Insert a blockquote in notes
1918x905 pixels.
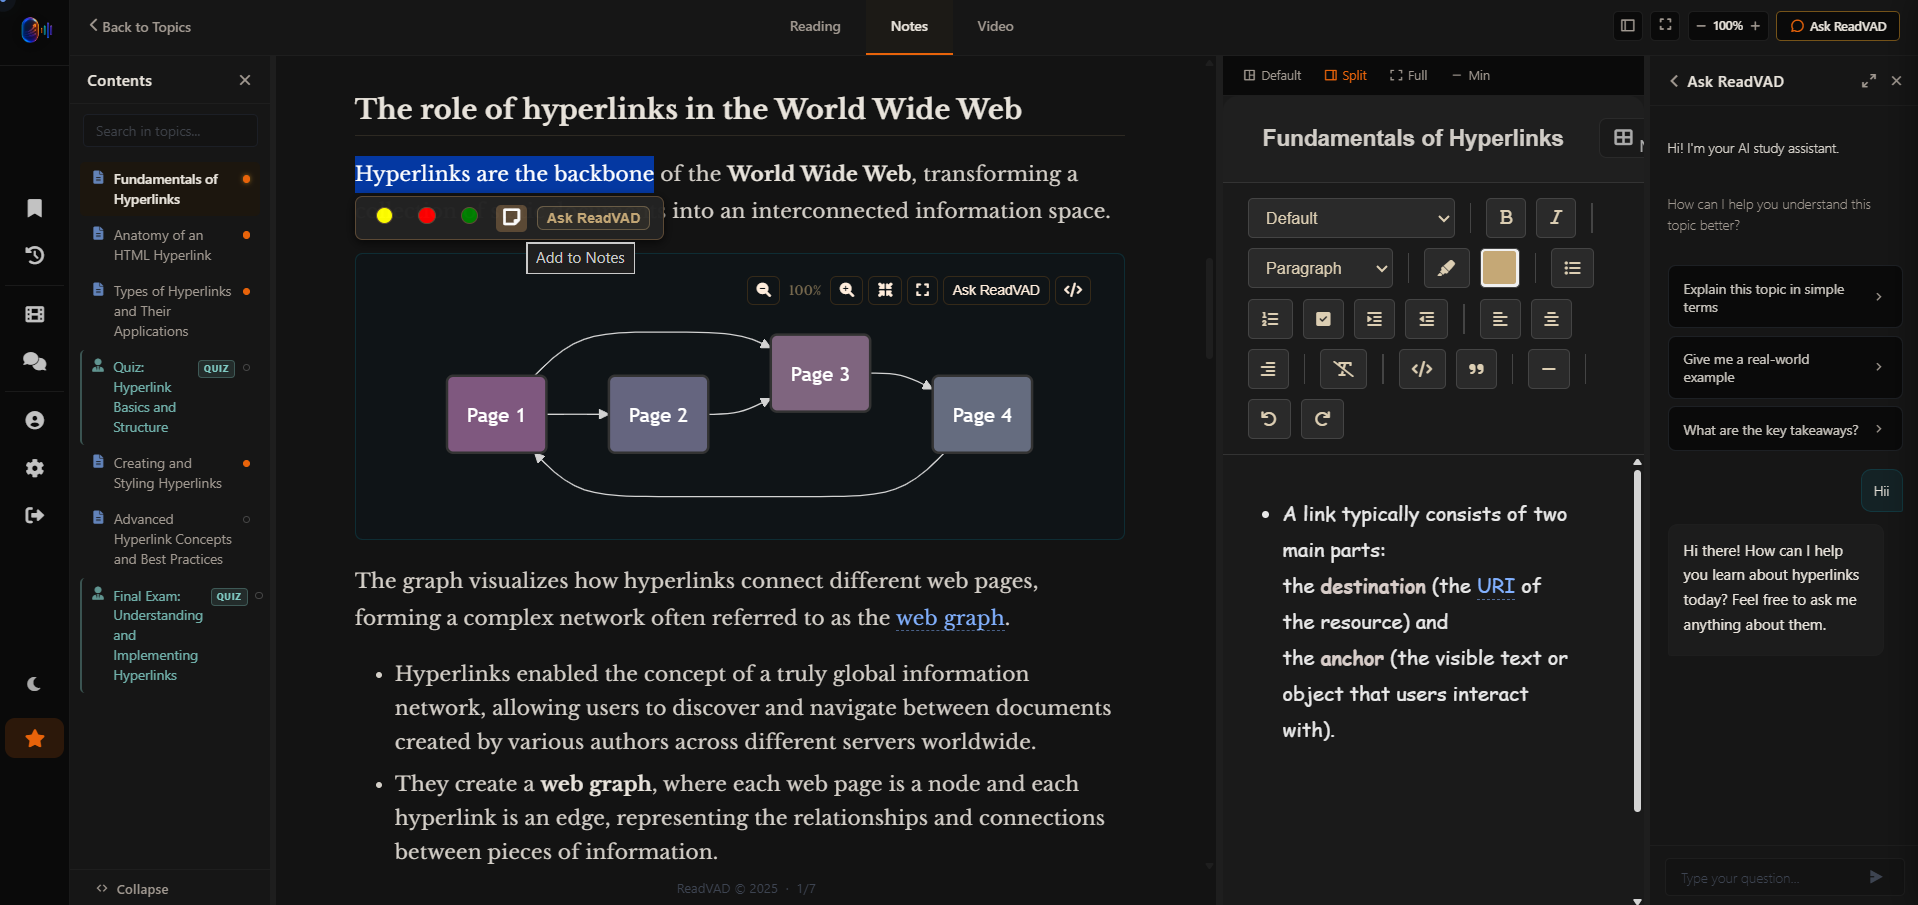pyautogui.click(x=1476, y=369)
